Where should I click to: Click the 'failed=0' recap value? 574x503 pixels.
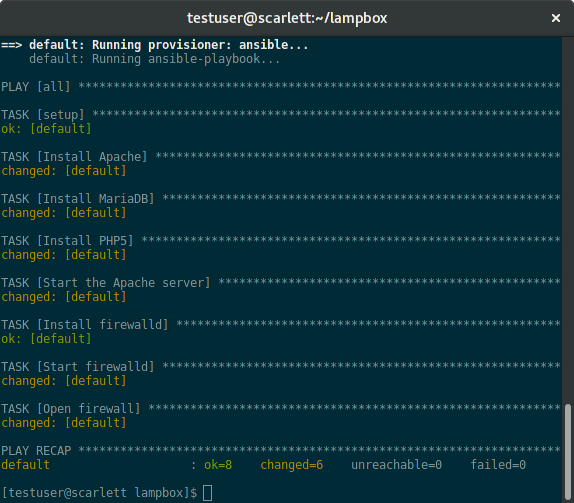[498, 465]
